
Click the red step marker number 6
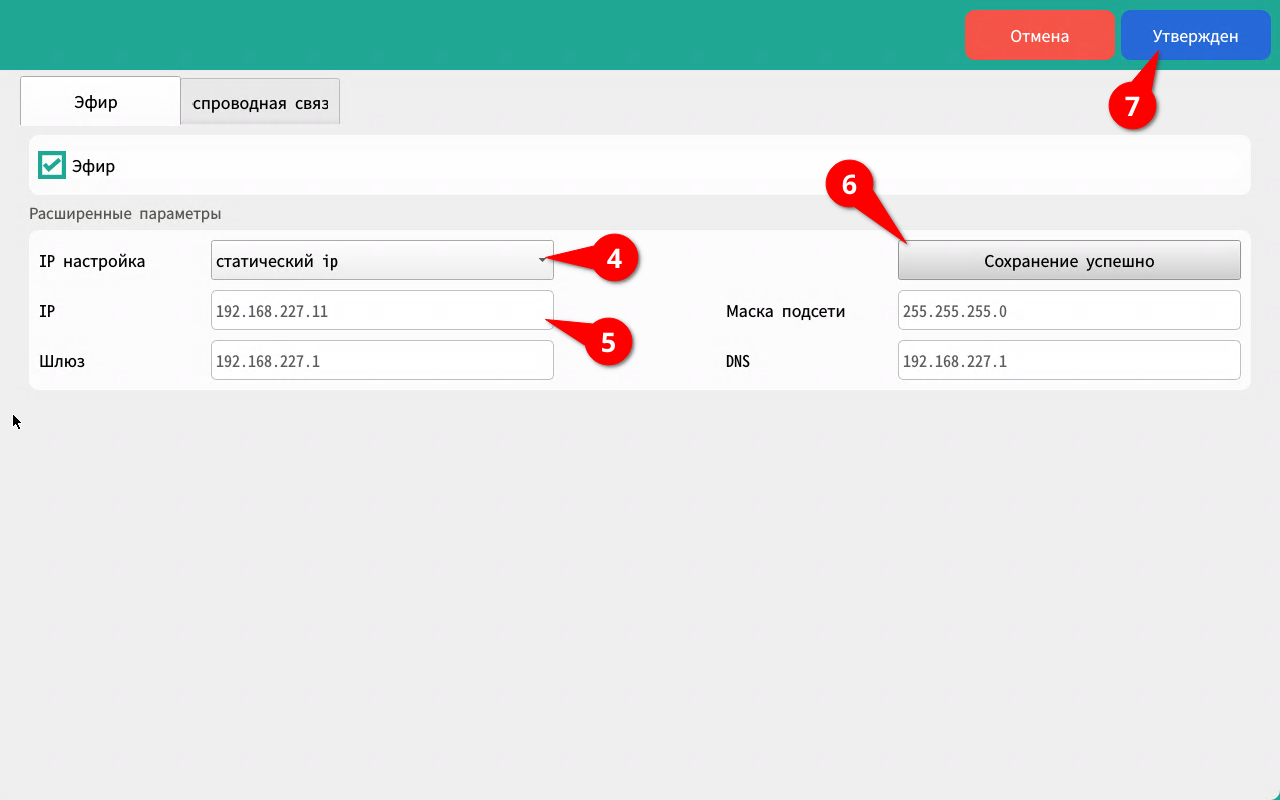[x=849, y=185]
